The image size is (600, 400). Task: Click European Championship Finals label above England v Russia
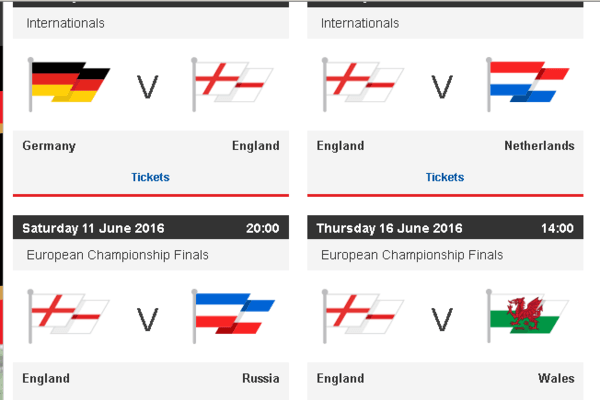pyautogui.click(x=117, y=255)
